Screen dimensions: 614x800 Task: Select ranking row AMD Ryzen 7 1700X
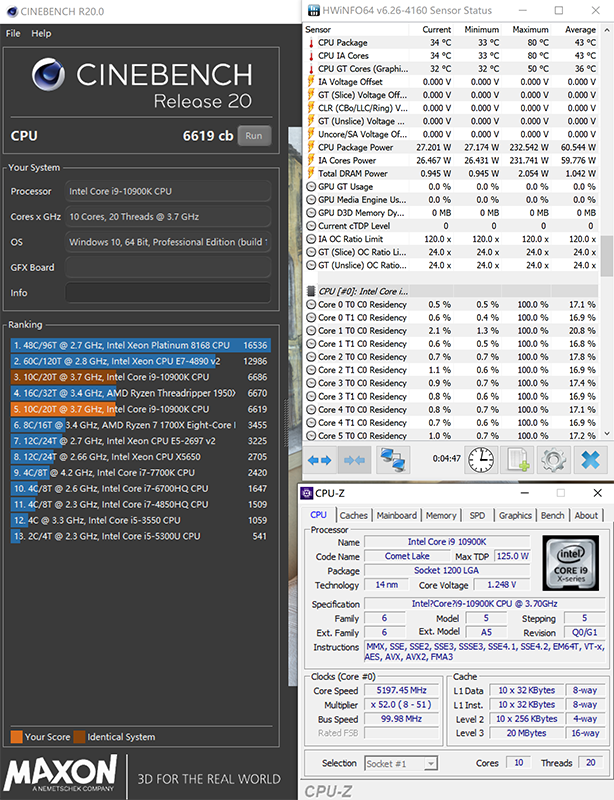pyautogui.click(x=140, y=425)
